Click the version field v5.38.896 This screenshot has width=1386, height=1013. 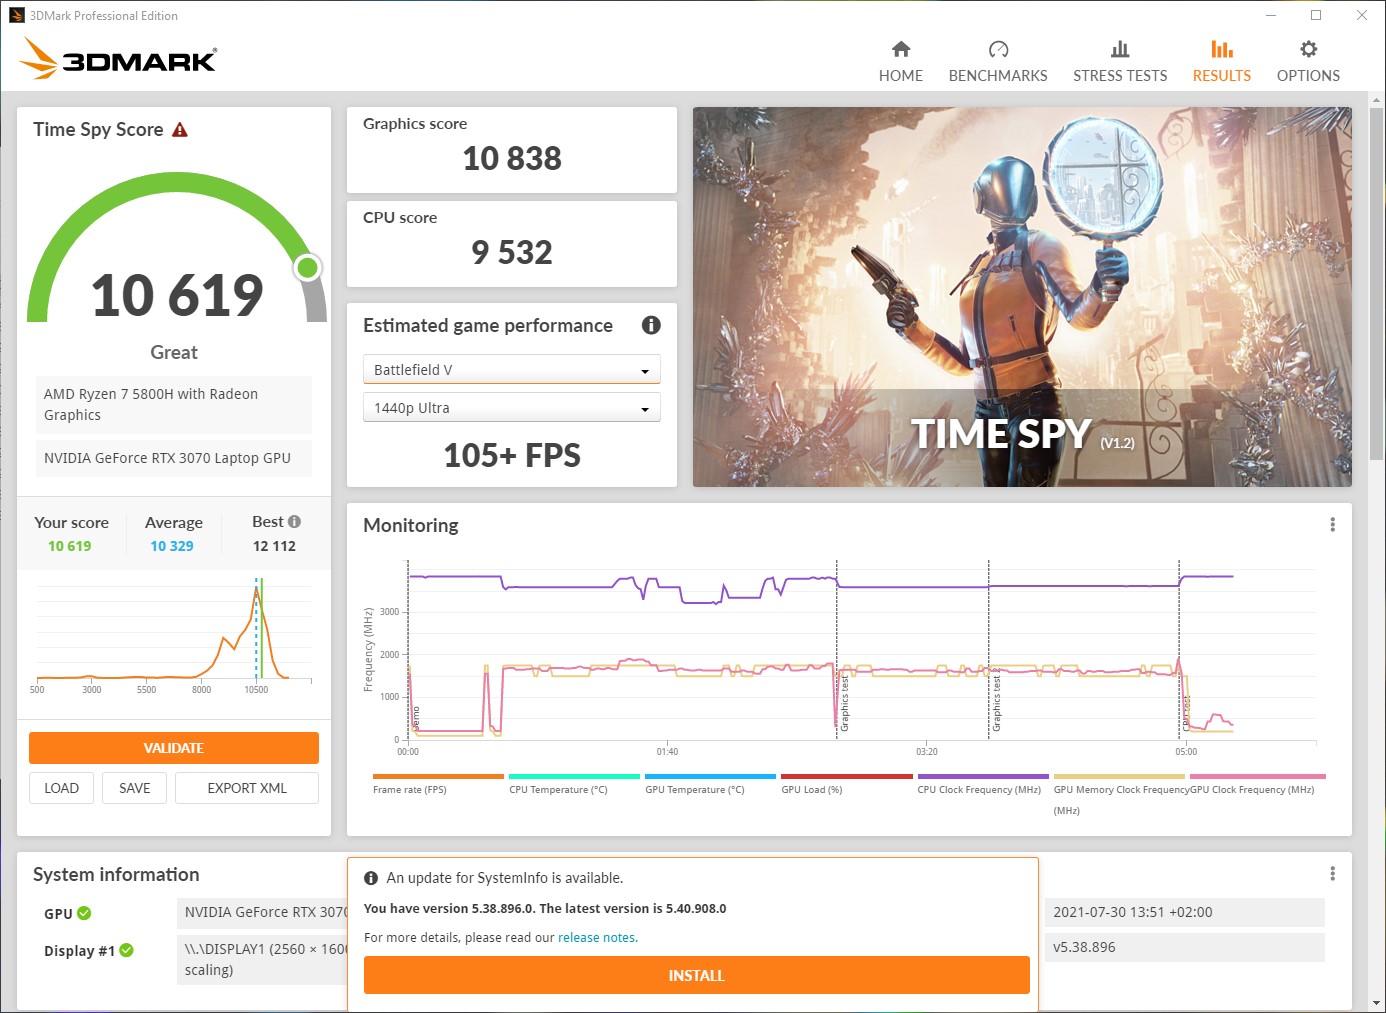pyautogui.click(x=1185, y=947)
